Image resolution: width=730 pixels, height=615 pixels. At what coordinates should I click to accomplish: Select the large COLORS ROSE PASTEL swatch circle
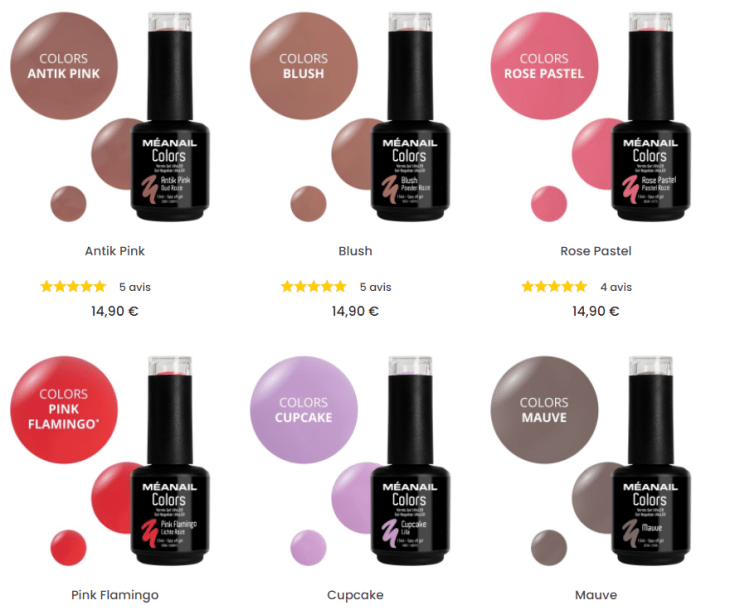click(x=544, y=66)
